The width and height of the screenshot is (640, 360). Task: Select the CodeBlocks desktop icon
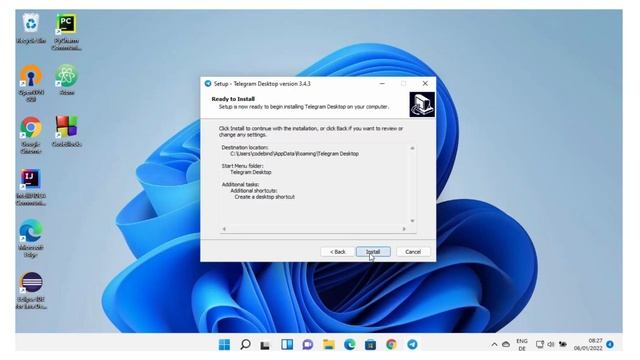point(67,131)
